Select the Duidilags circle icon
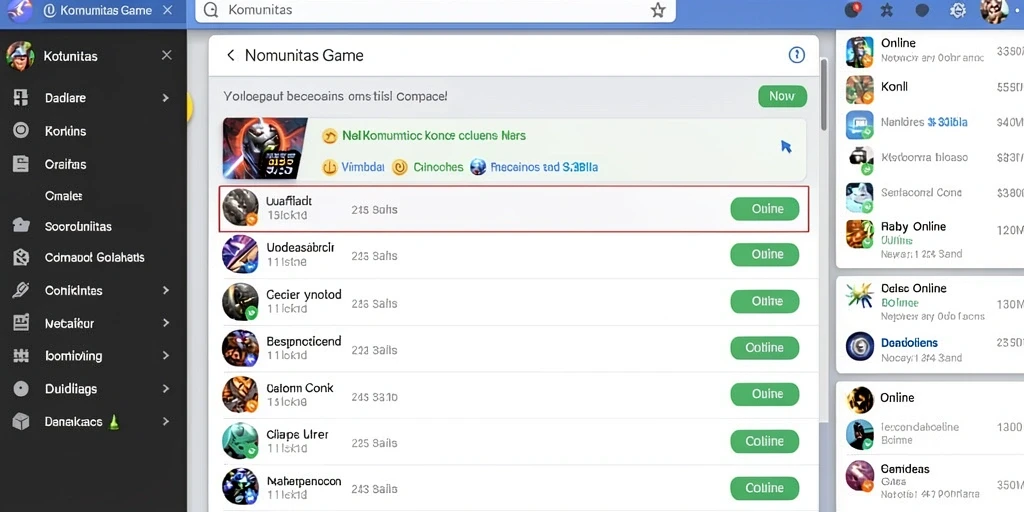 point(21,389)
